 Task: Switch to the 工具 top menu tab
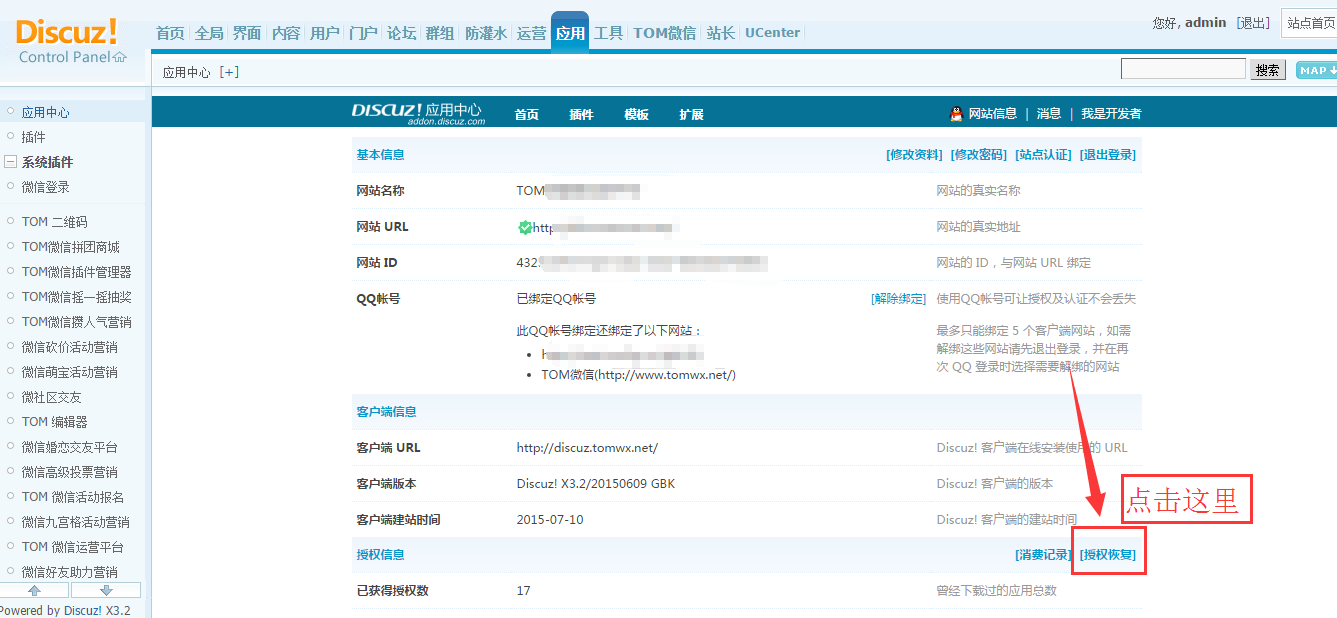point(608,33)
